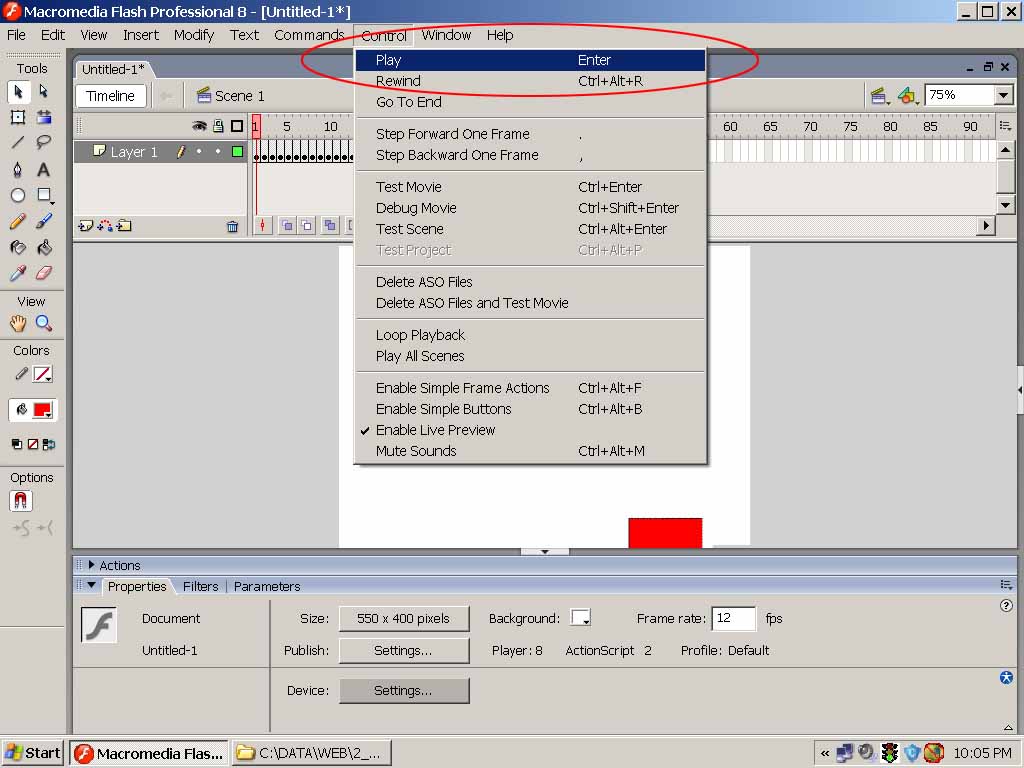
Task: Switch to the Filters tab
Action: (200, 586)
